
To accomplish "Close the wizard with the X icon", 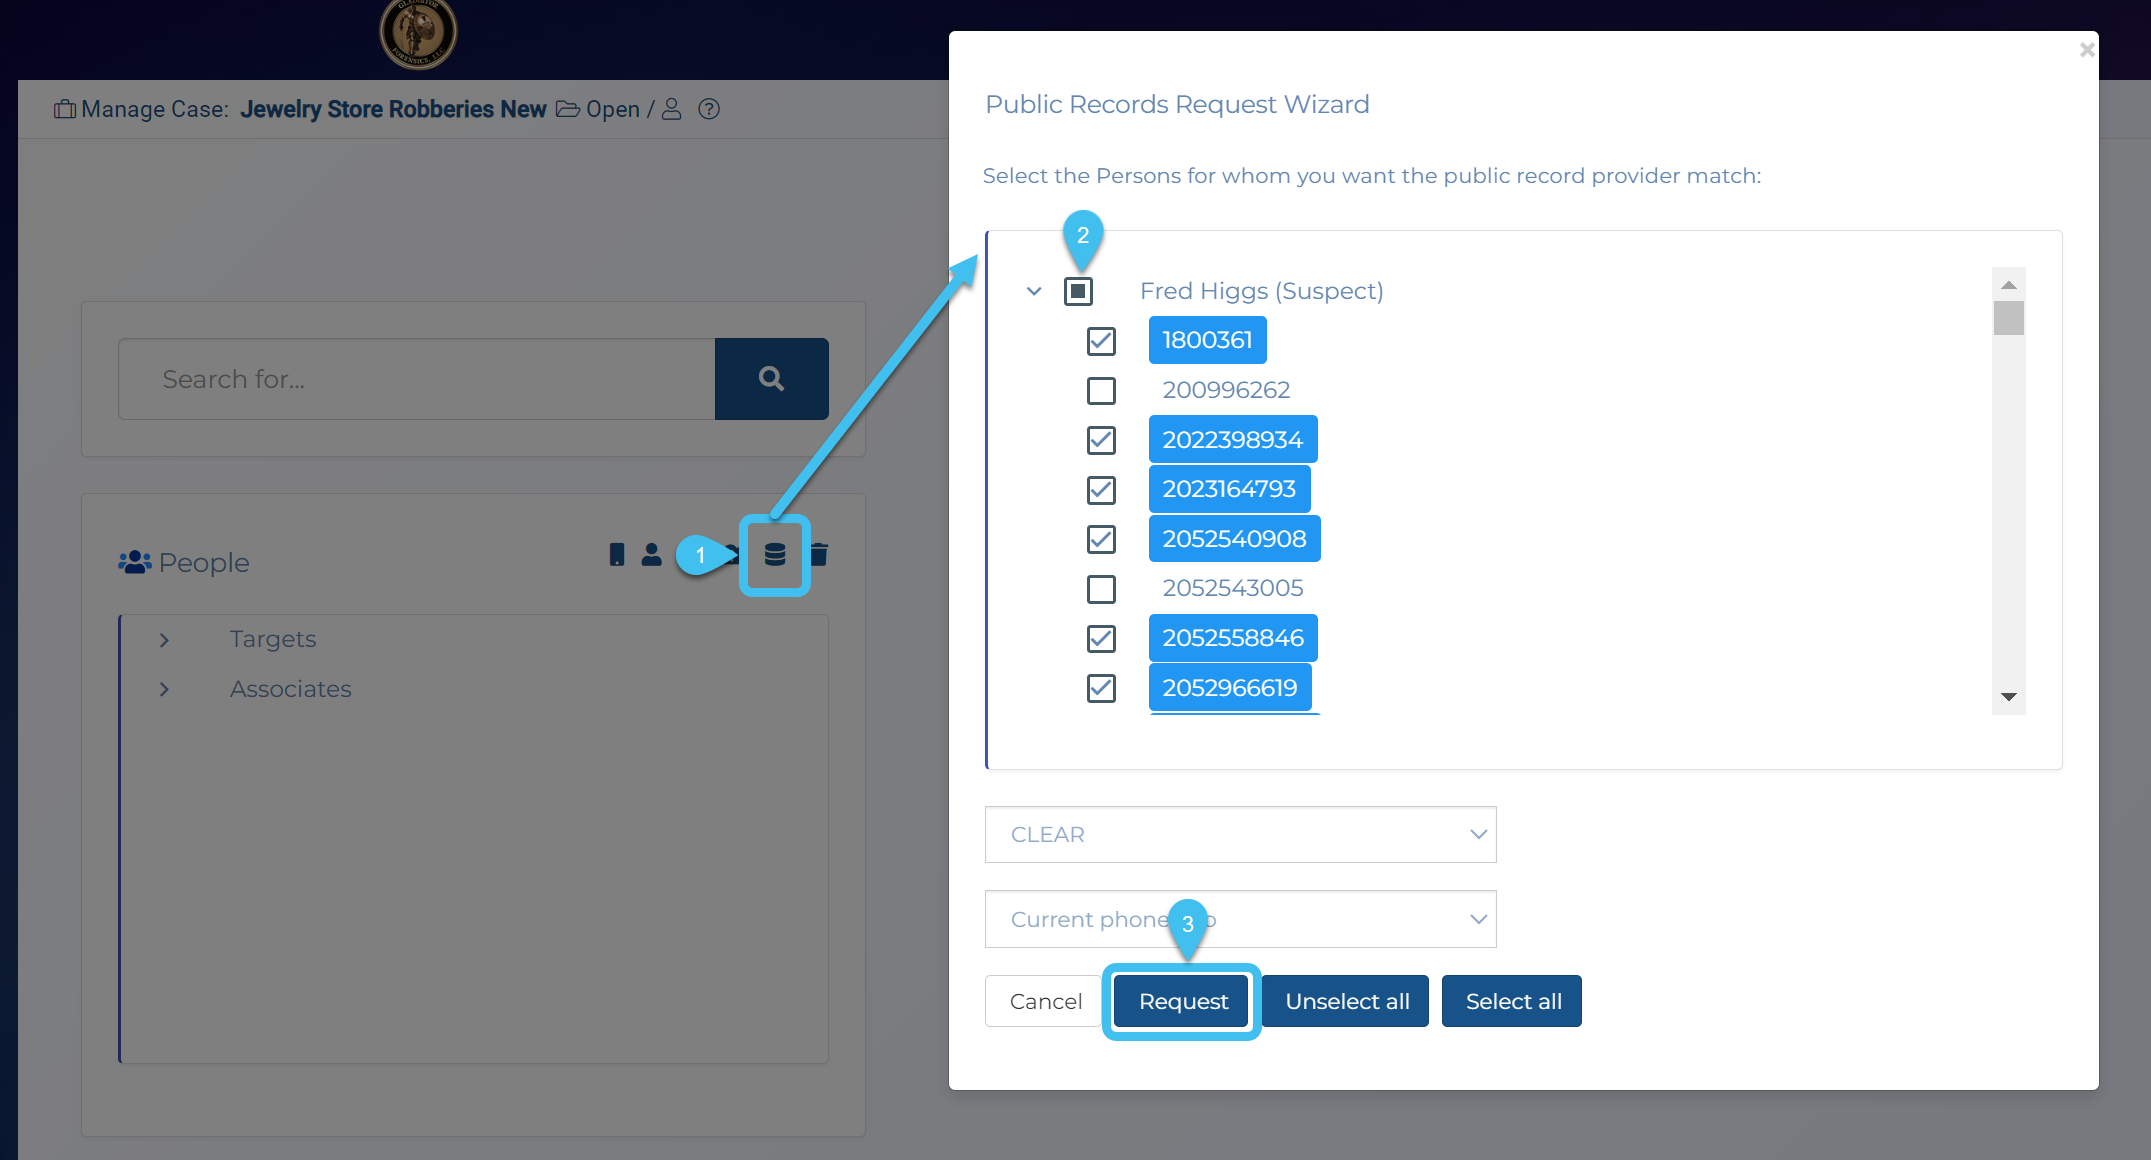I will pyautogui.click(x=2086, y=49).
